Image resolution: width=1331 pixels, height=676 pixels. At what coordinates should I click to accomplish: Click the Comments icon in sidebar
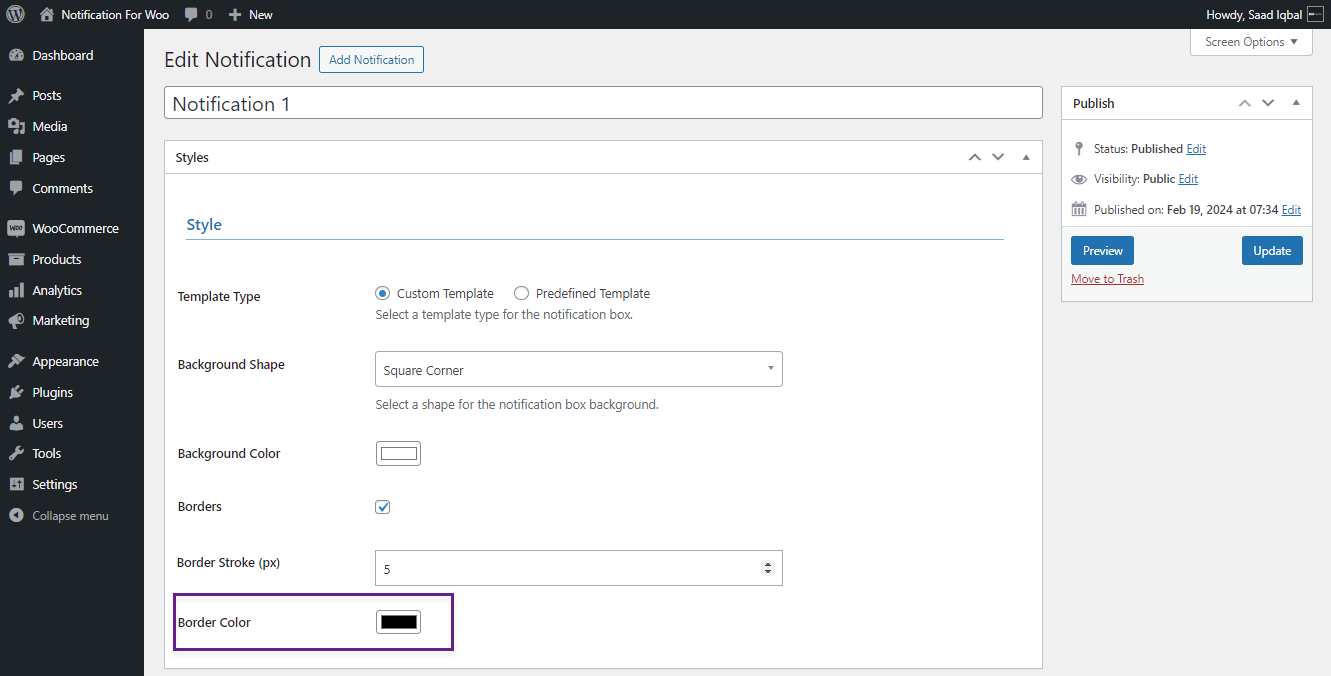click(x=16, y=188)
